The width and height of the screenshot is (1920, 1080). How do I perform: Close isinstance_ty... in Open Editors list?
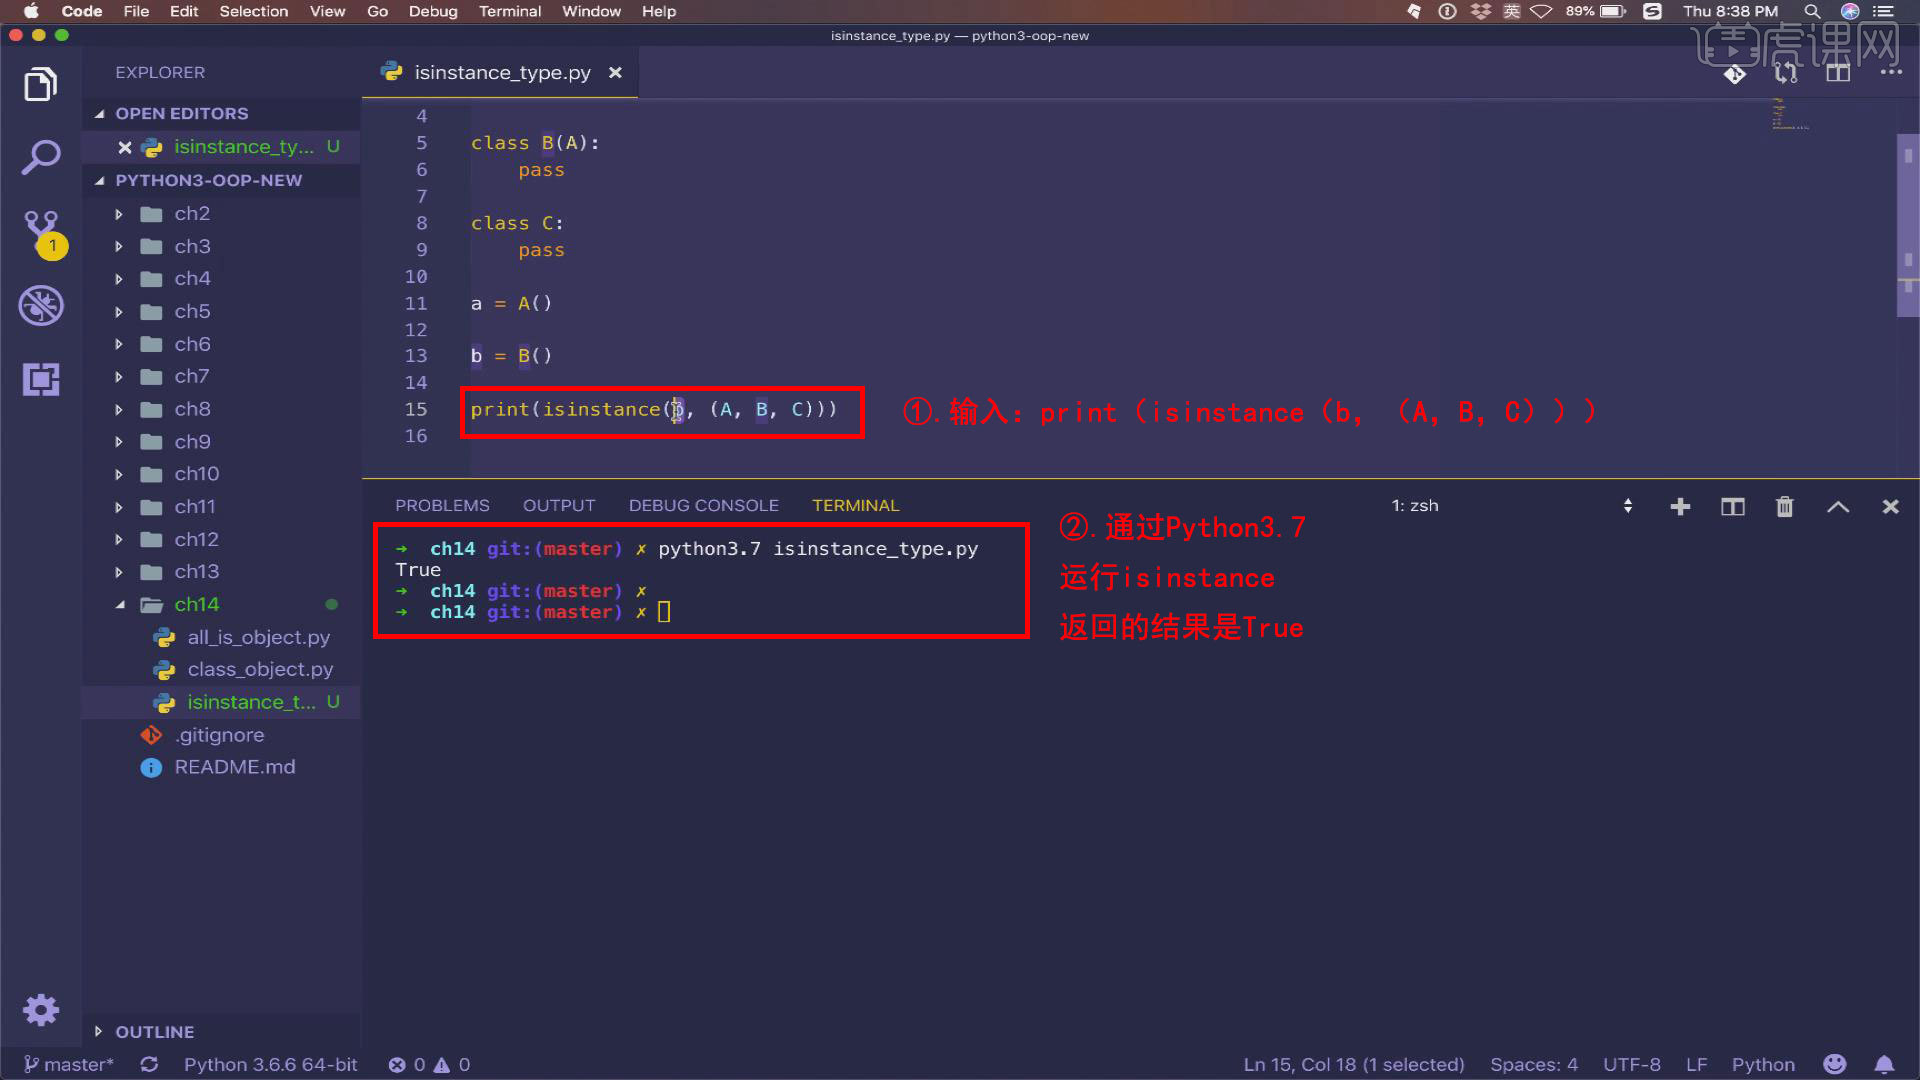[125, 147]
